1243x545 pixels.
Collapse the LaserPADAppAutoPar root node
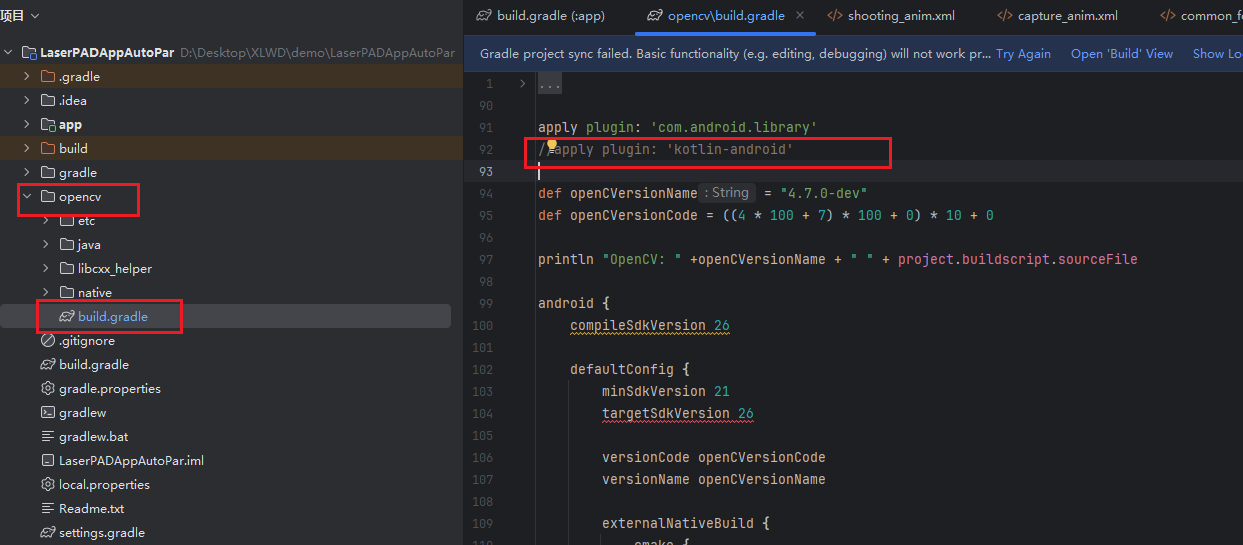coord(9,52)
